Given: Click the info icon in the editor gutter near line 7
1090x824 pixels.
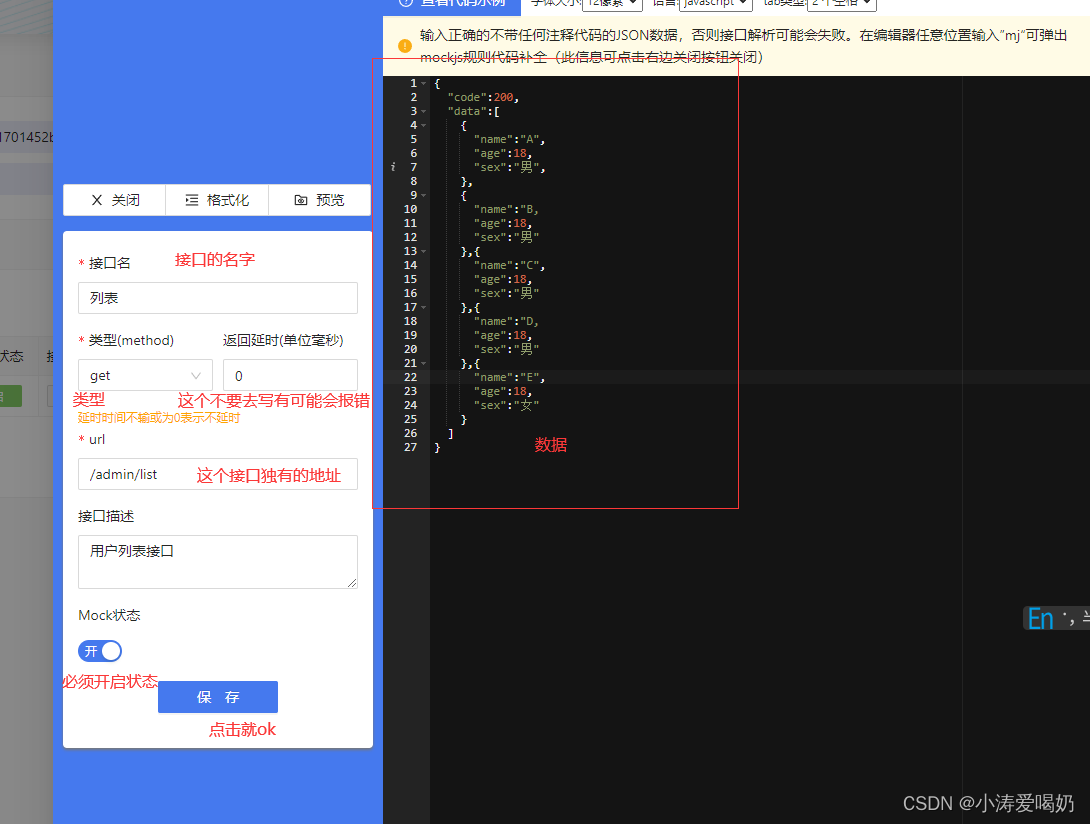Looking at the screenshot, I should click(x=393, y=166).
